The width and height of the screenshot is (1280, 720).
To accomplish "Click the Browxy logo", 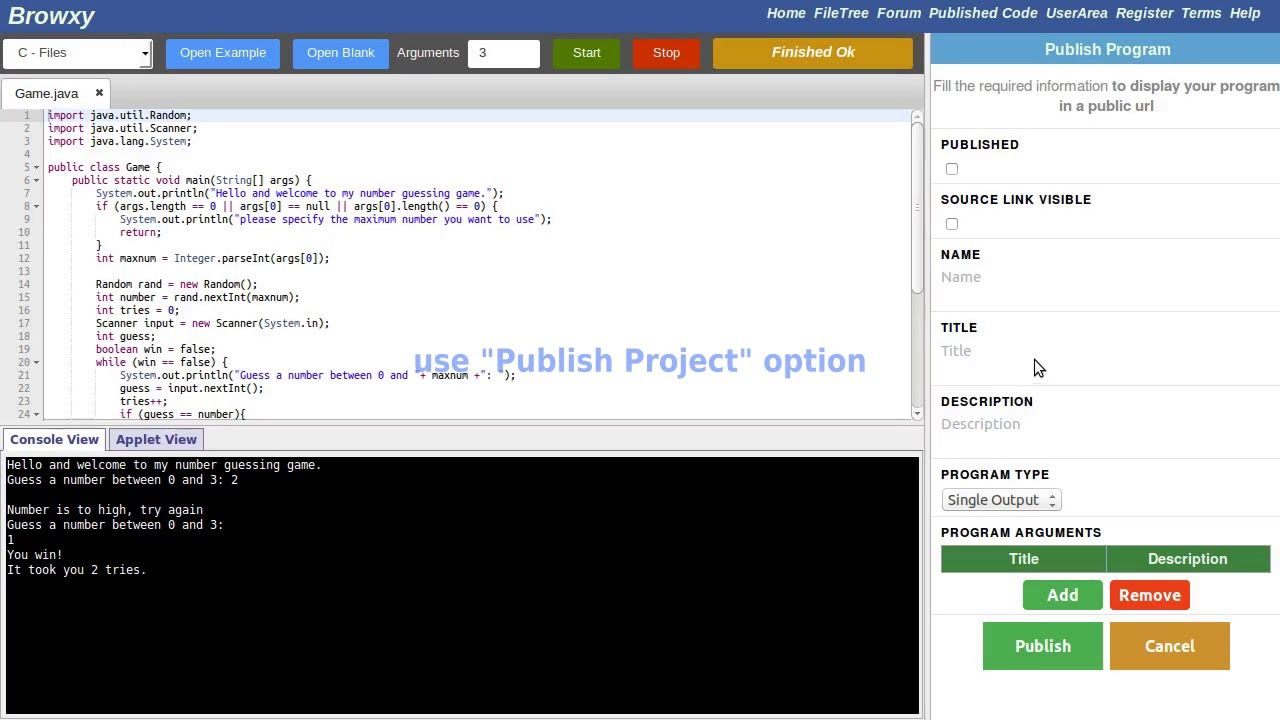I will [51, 15].
